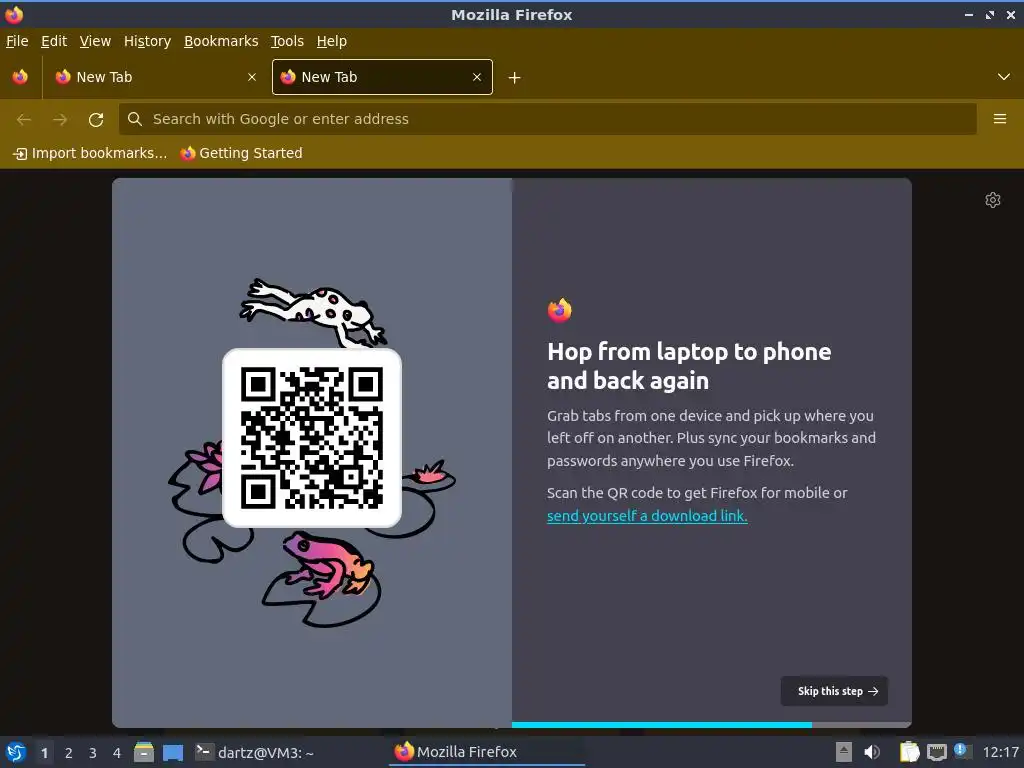The height and width of the screenshot is (768, 1024).
Task: Open a new tab with the plus button
Action: click(514, 78)
